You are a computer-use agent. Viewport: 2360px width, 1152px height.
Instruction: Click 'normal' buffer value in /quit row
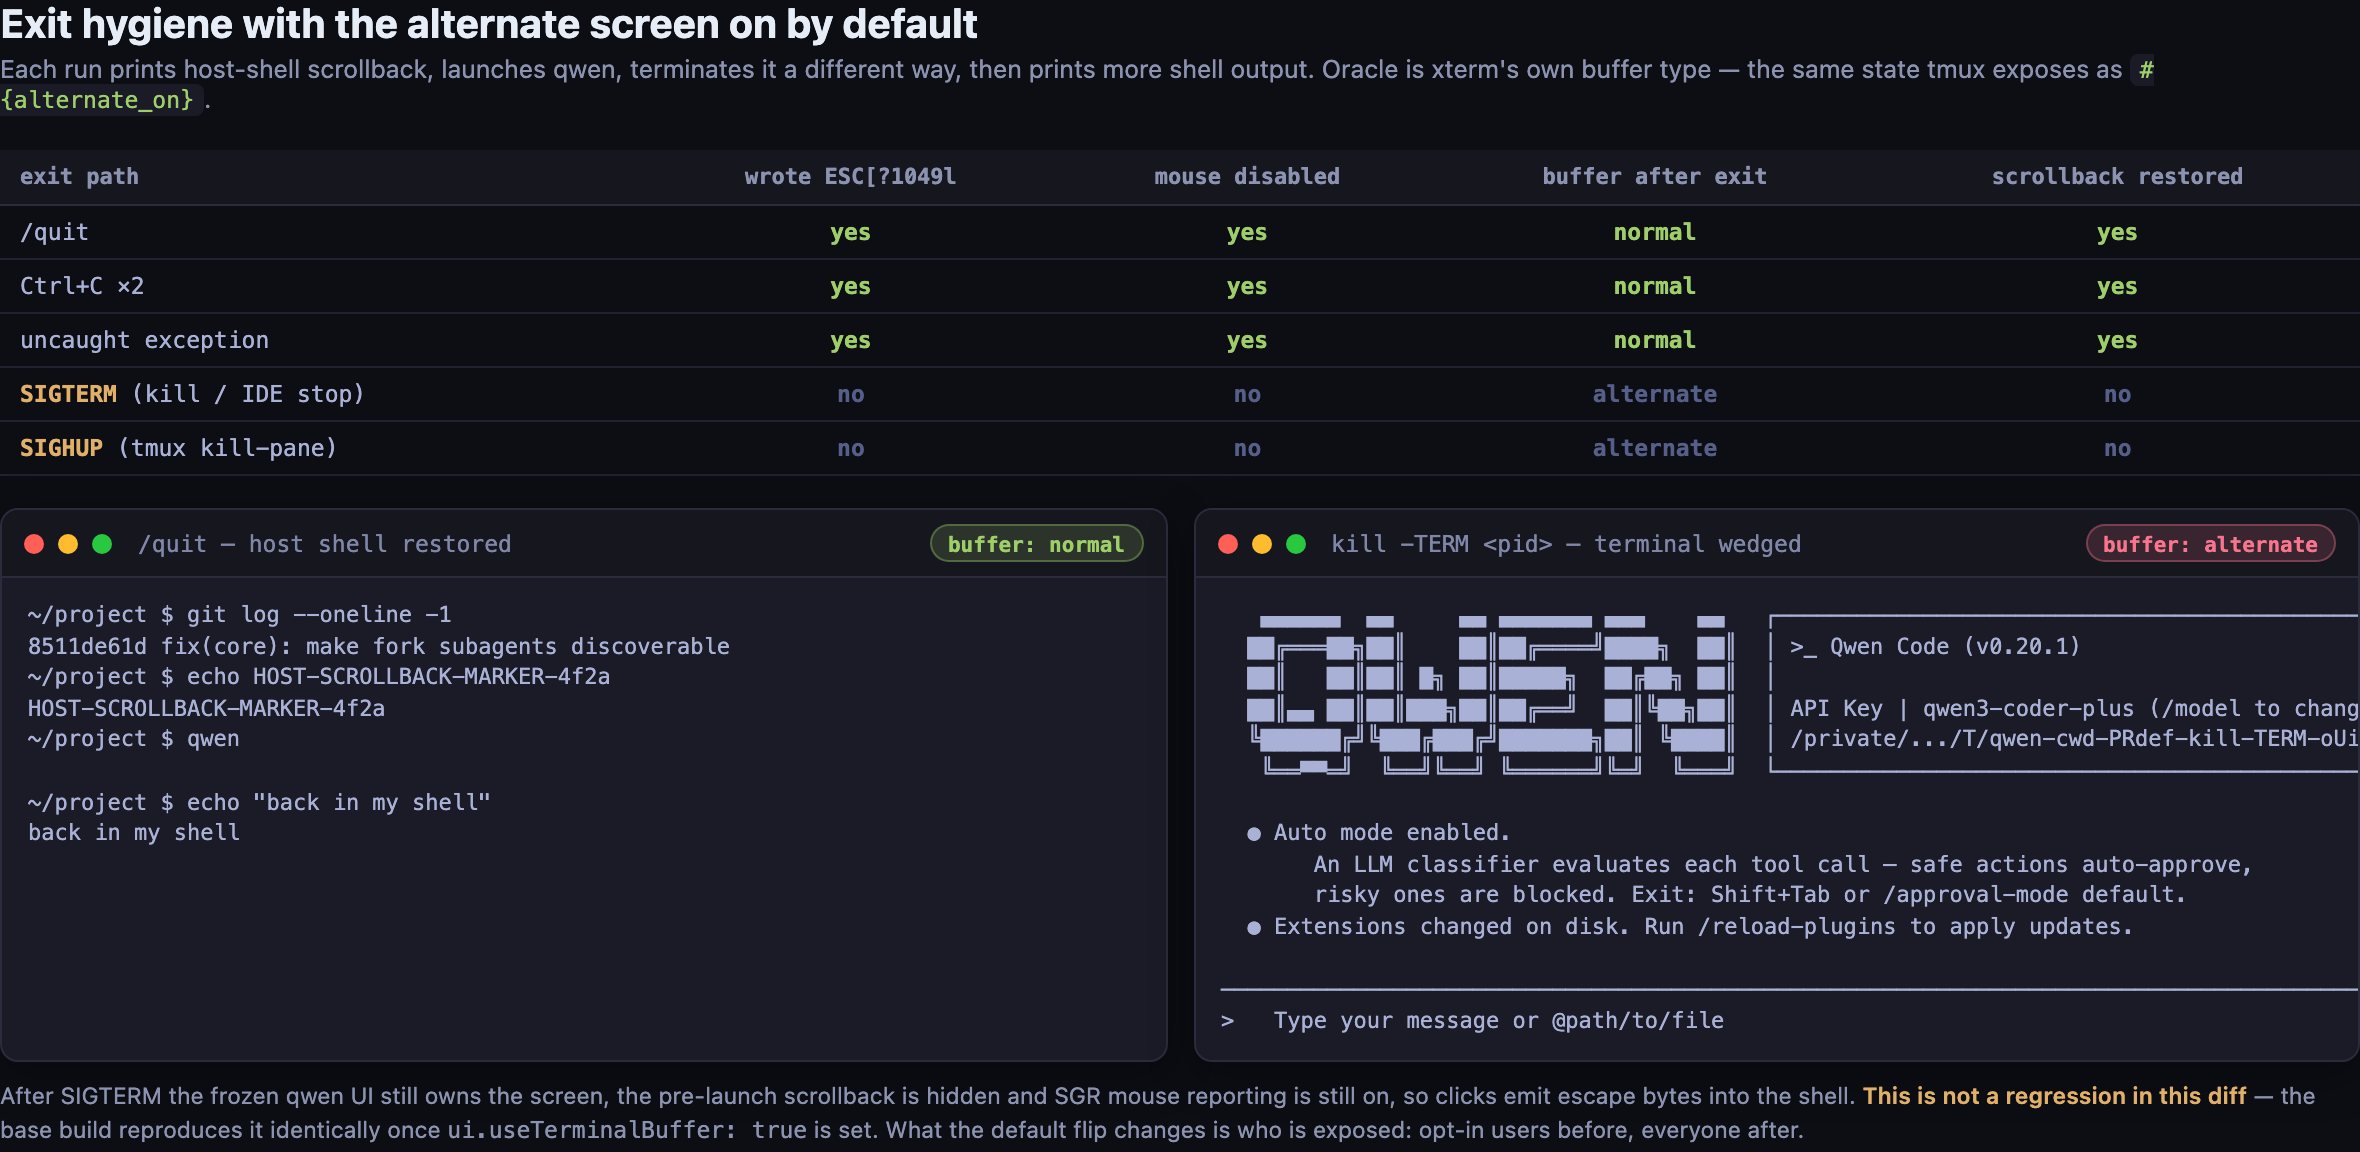point(1654,232)
